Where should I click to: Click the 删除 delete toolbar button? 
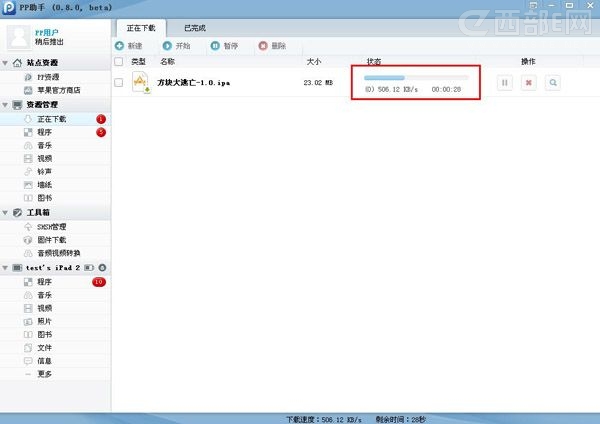click(272, 46)
